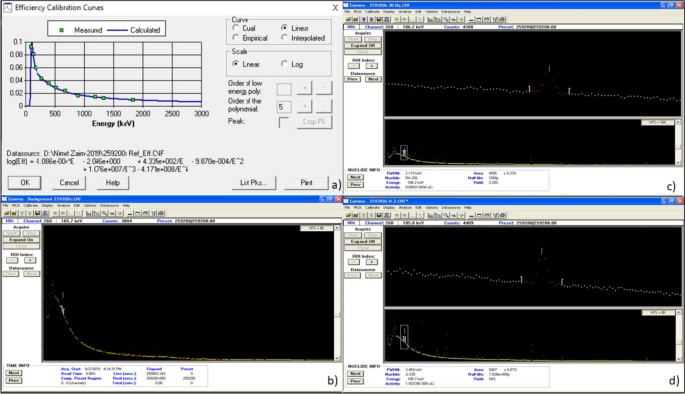Click the 'Channel: 268' readout in 30 Bq window
Image resolution: width=685 pixels, height=394 pixels.
pos(379,27)
